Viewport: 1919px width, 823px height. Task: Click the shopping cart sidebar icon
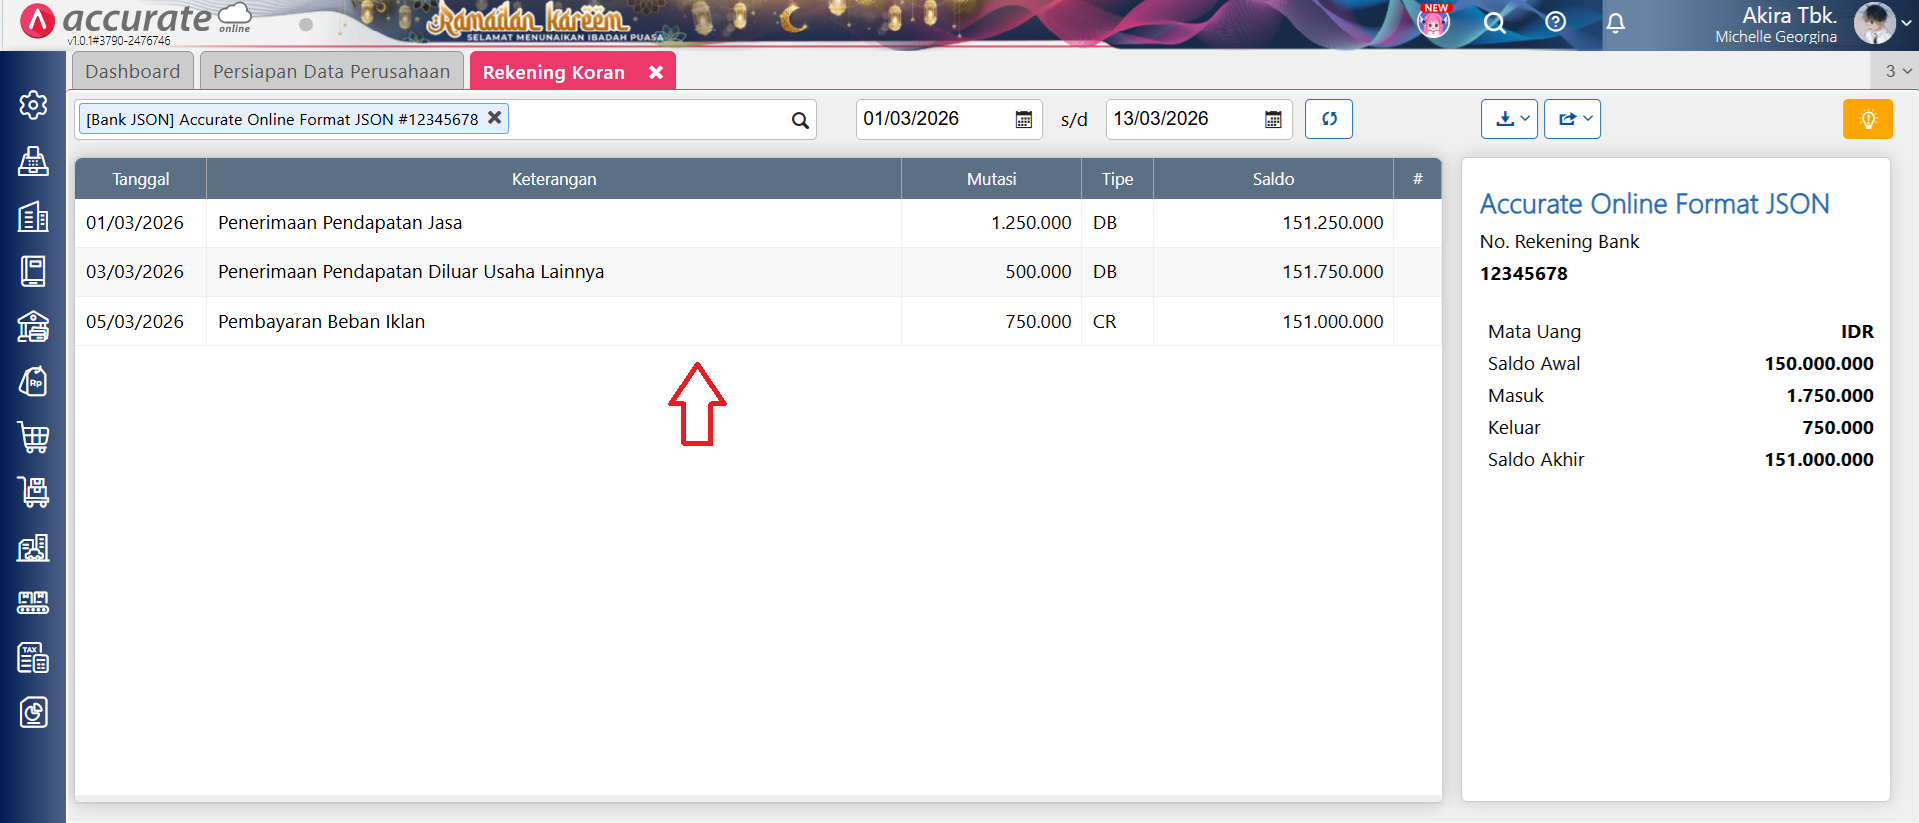coord(33,437)
